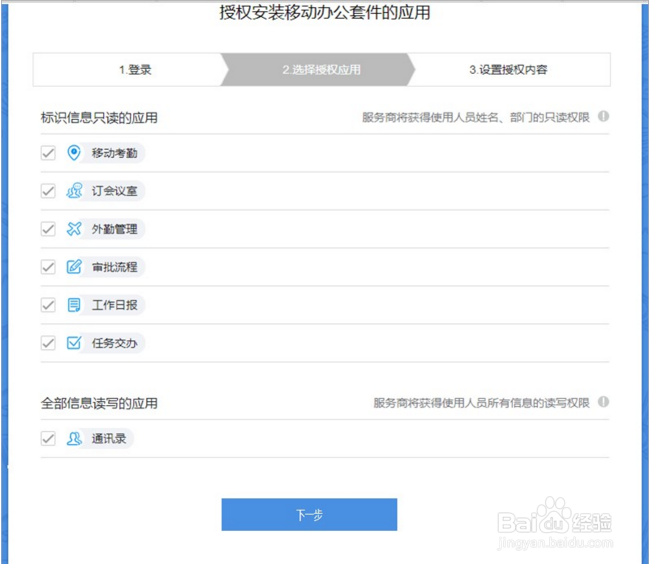Go to step 3.设置授权内容
649x566 pixels.
tap(509, 70)
